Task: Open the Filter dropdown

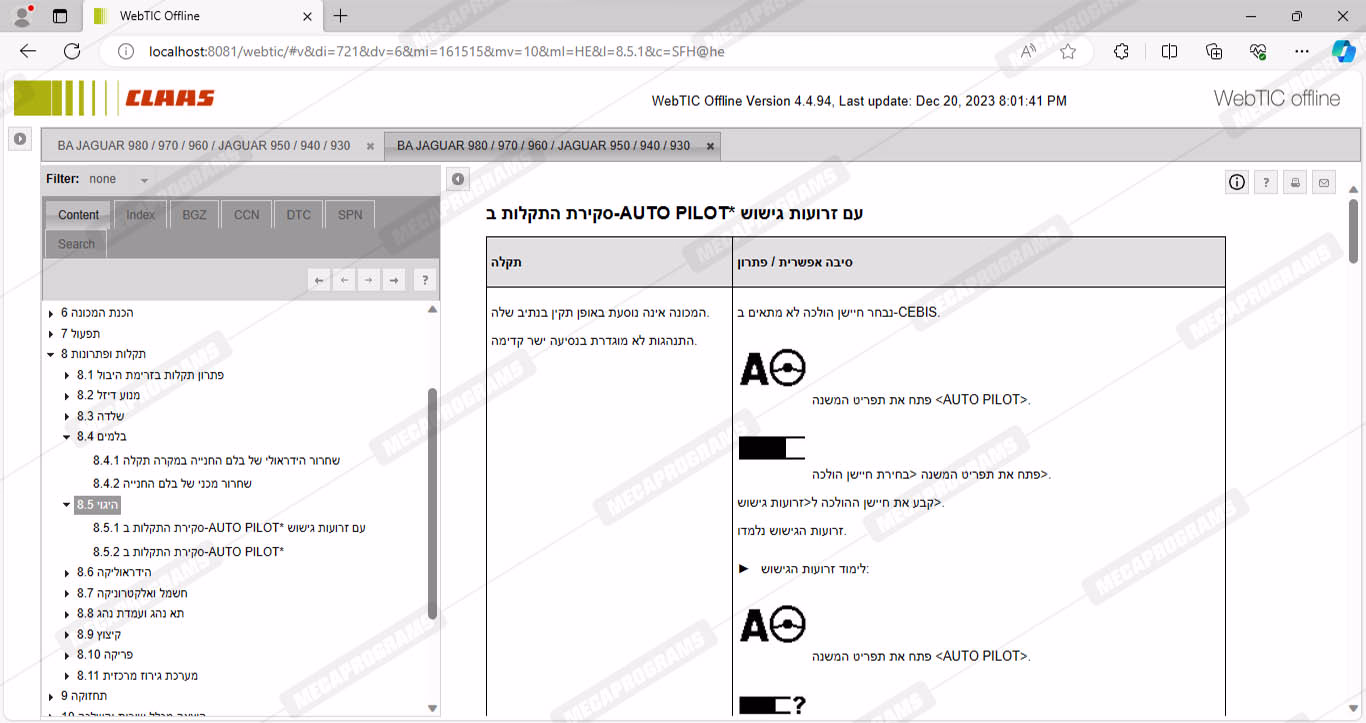Action: pos(144,180)
